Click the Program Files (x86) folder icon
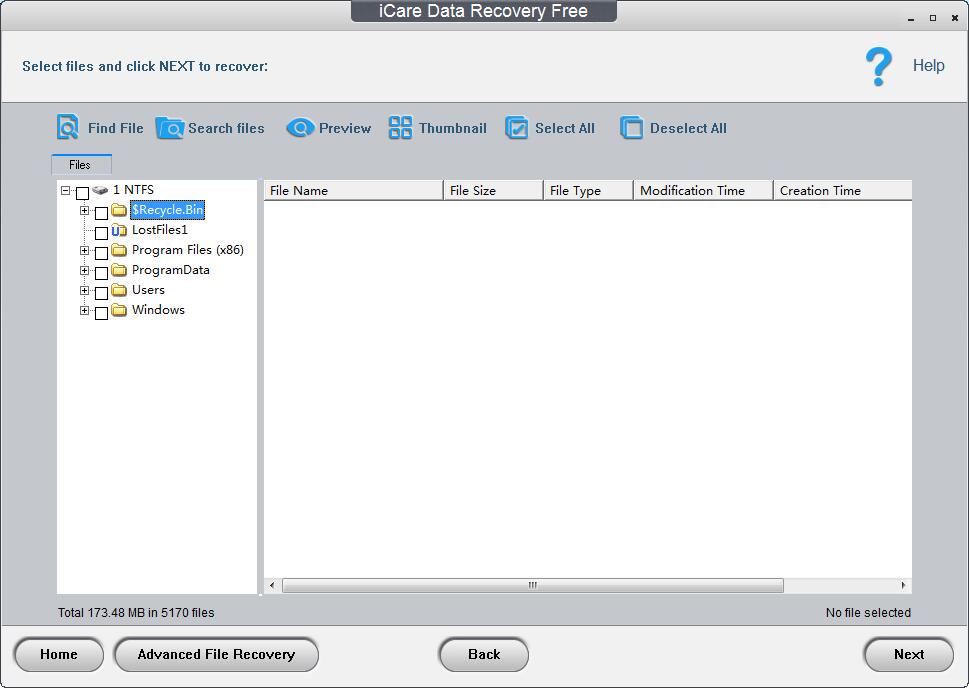The image size is (969, 688). [119, 250]
